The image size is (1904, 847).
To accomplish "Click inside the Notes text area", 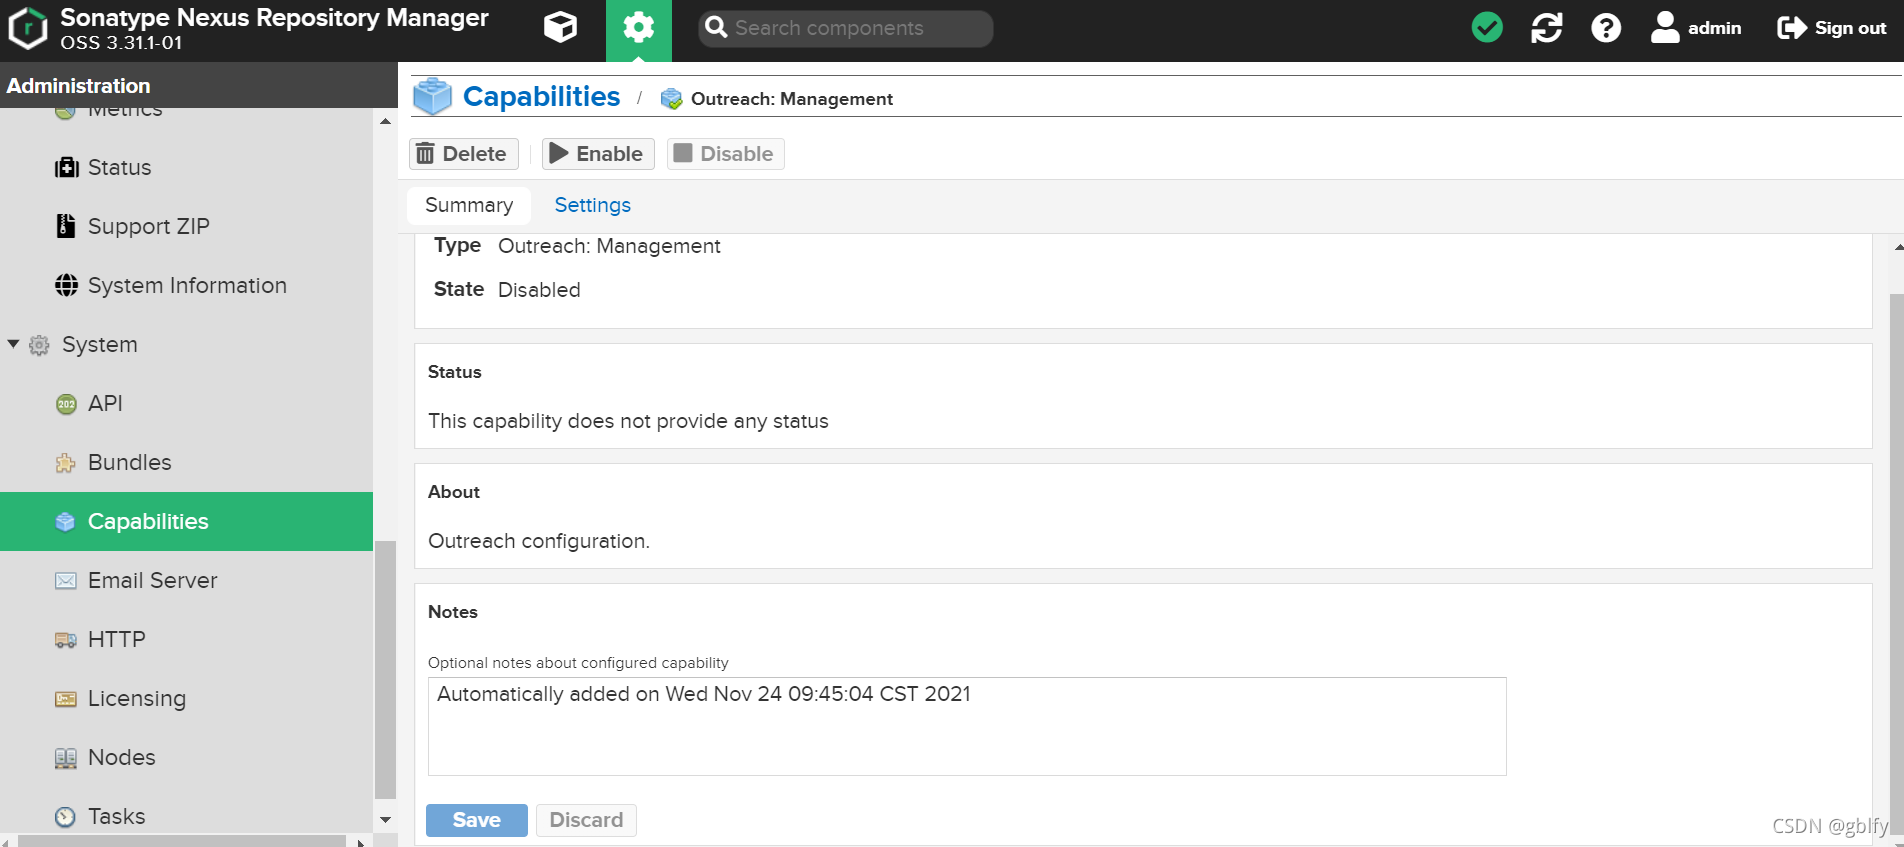I will click(x=967, y=727).
